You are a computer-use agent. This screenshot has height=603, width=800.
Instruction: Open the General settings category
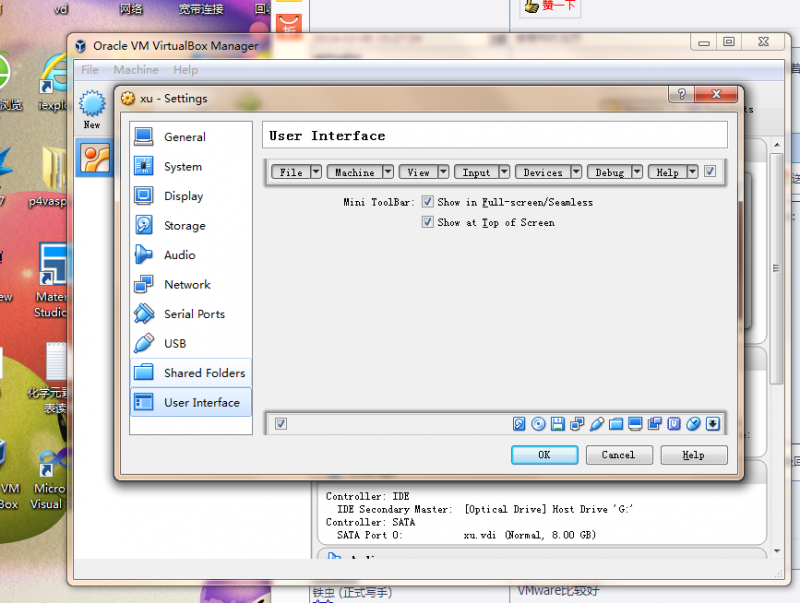(x=191, y=137)
